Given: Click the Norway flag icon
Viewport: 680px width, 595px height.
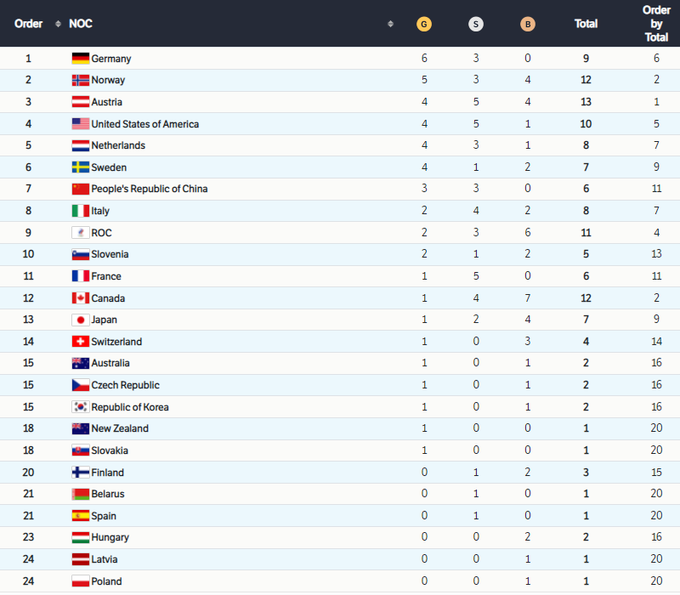Looking at the screenshot, I should (80, 80).
